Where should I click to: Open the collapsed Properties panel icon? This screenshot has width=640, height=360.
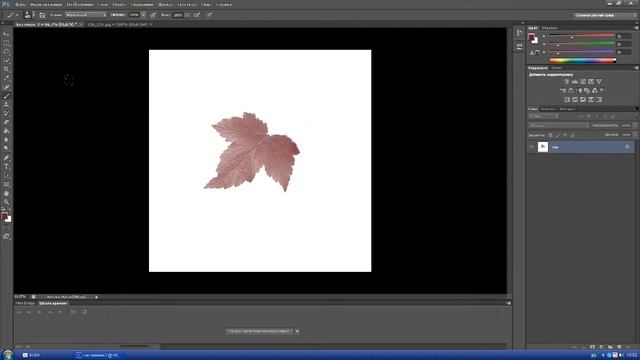(x=519, y=46)
